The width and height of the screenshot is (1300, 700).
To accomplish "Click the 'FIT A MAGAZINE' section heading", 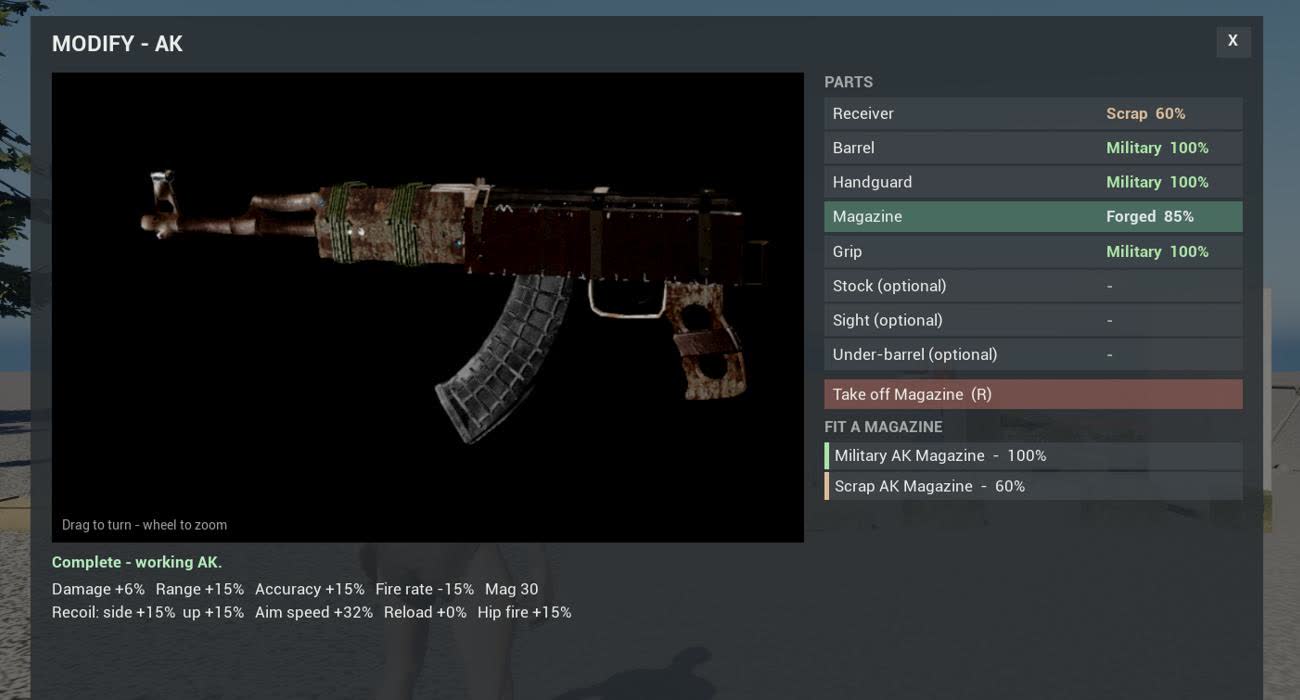I will click(883, 427).
